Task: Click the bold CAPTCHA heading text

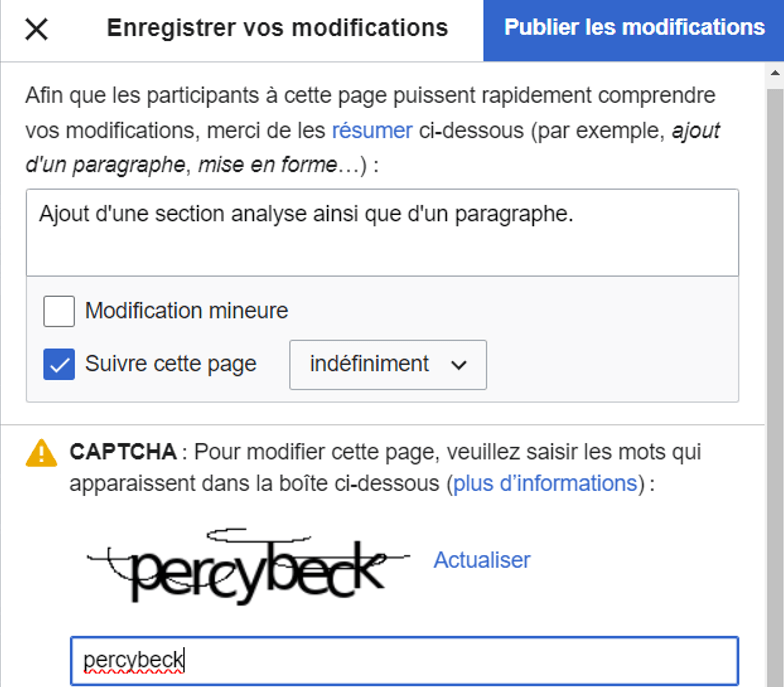Action: (x=122, y=452)
